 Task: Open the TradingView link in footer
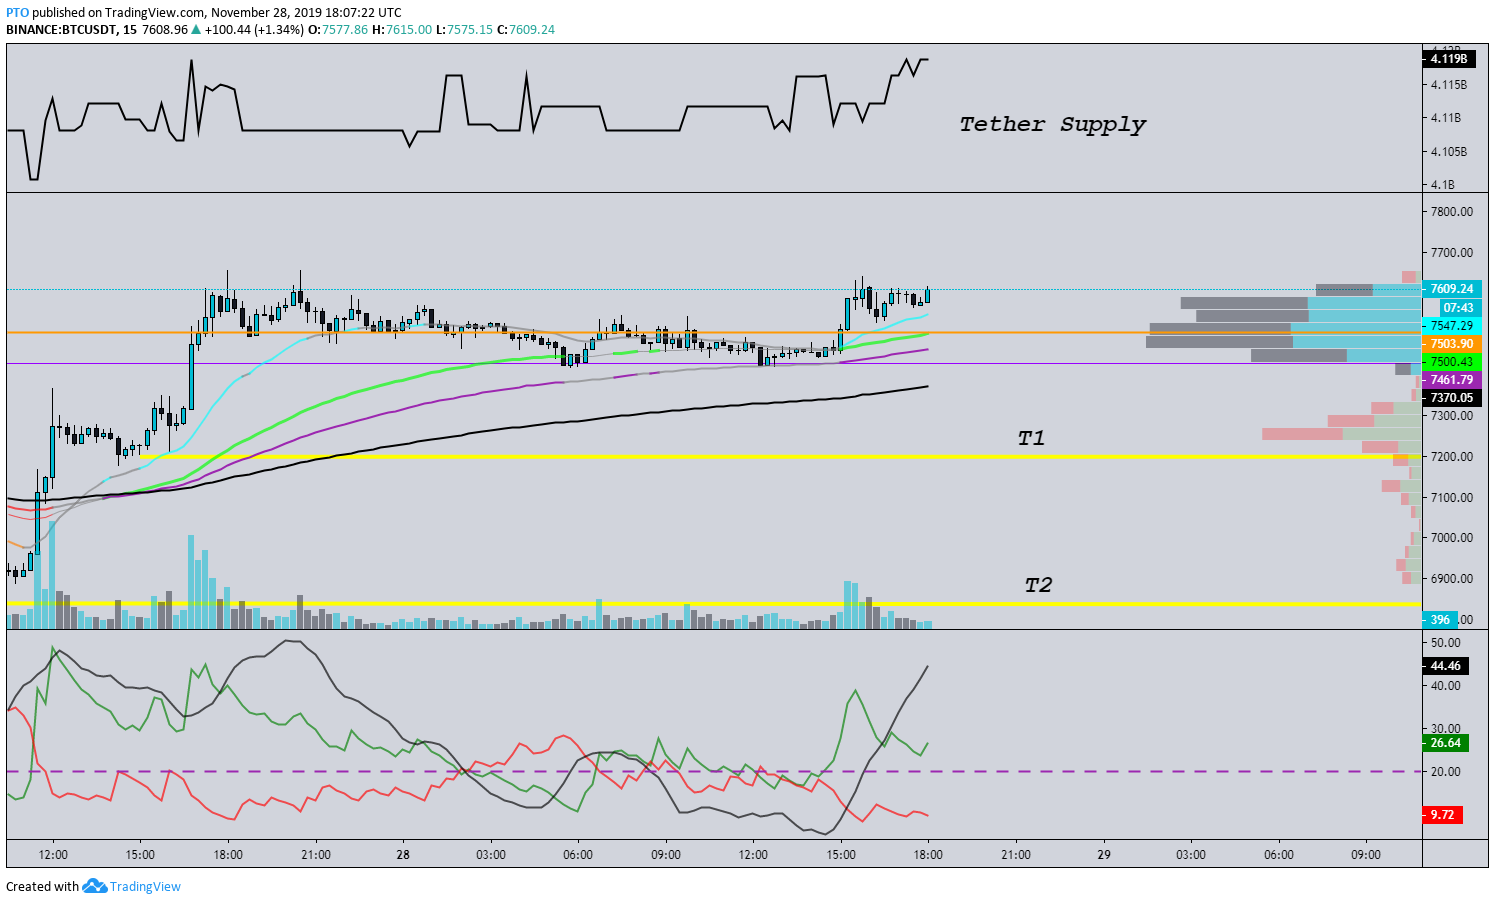tap(145, 886)
